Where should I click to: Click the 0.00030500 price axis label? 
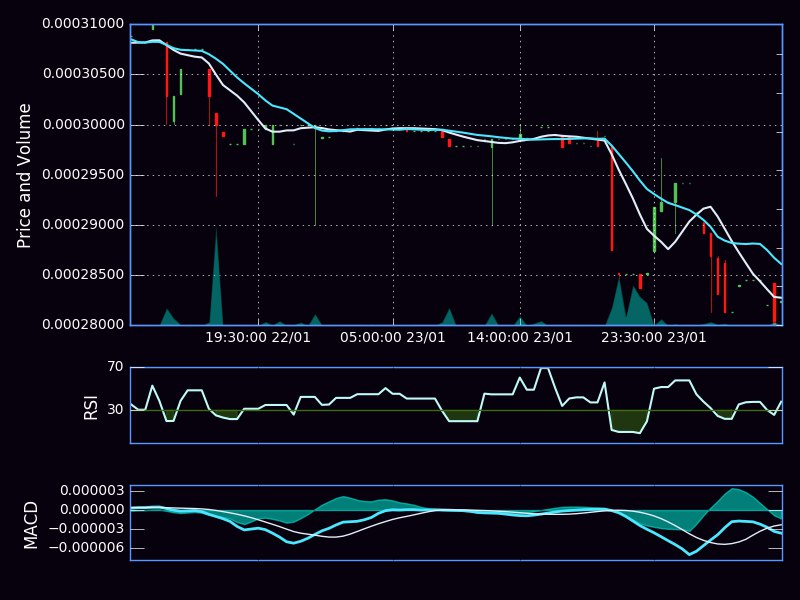click(84, 74)
